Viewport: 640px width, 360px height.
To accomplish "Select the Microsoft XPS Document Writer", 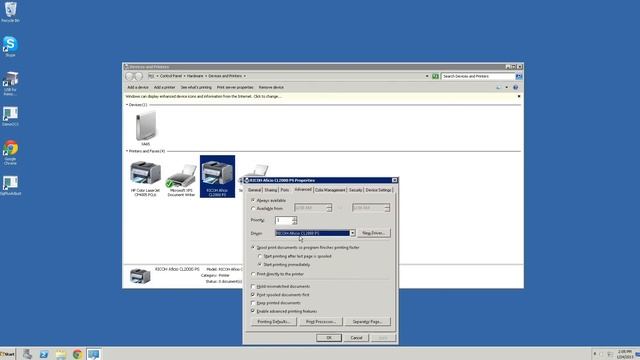I will (181, 180).
